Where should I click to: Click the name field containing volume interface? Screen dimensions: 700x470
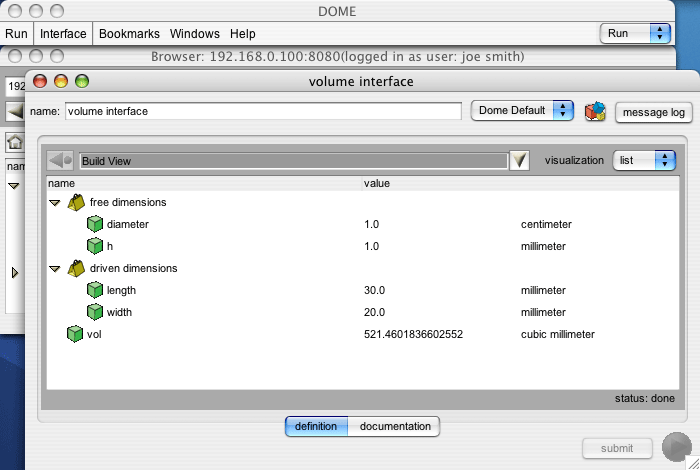click(x=263, y=111)
